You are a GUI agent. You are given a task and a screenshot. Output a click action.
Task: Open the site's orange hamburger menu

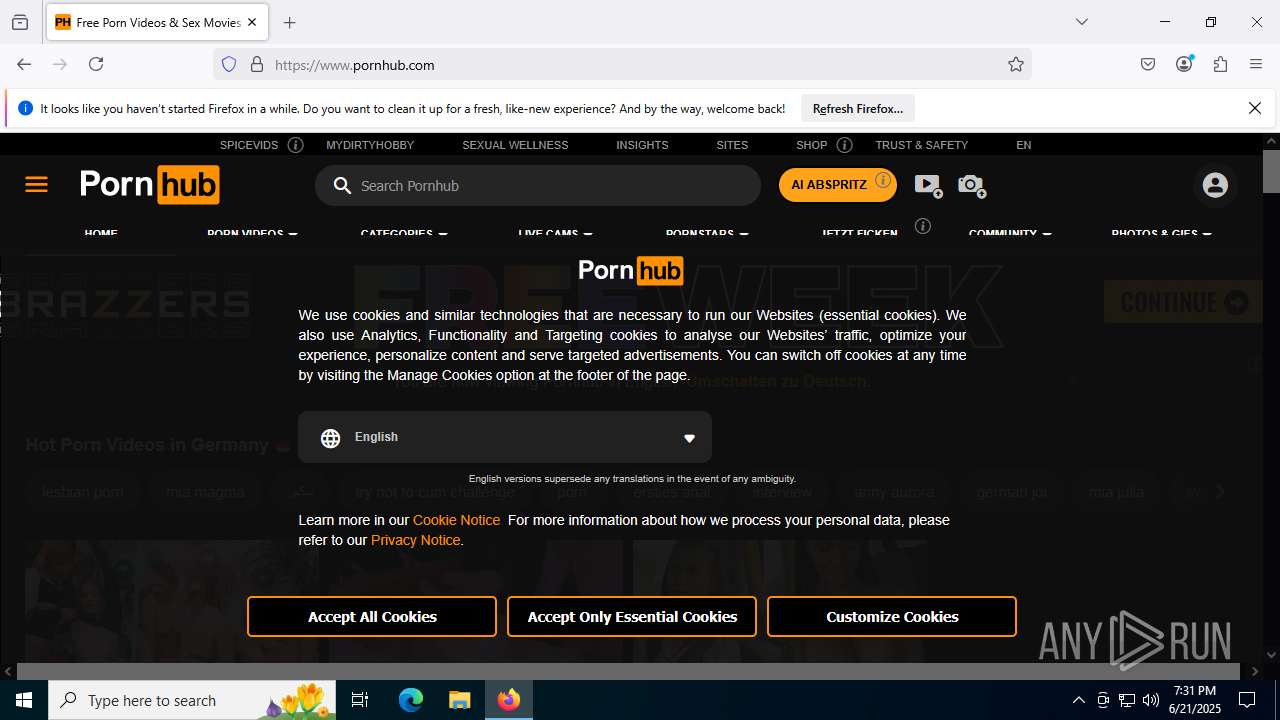click(x=36, y=185)
